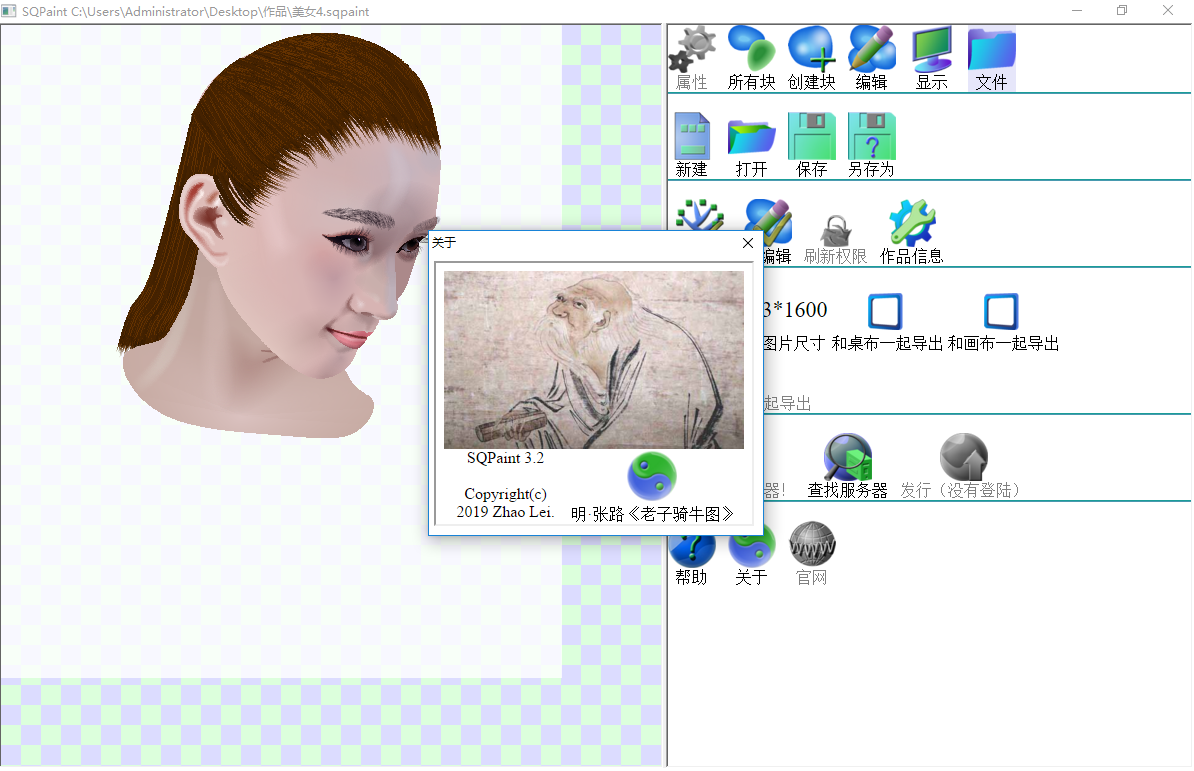This screenshot has height=771, width=1194.
Task: Click the 另存为 (Save As) icon
Action: tap(871, 137)
